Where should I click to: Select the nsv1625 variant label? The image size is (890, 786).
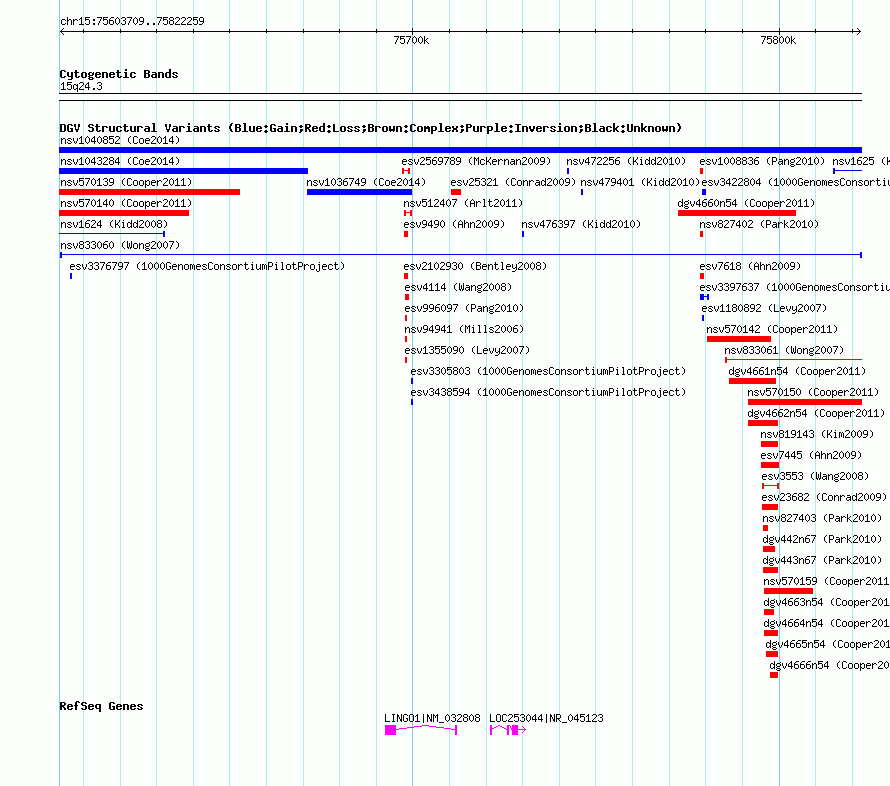860,161
